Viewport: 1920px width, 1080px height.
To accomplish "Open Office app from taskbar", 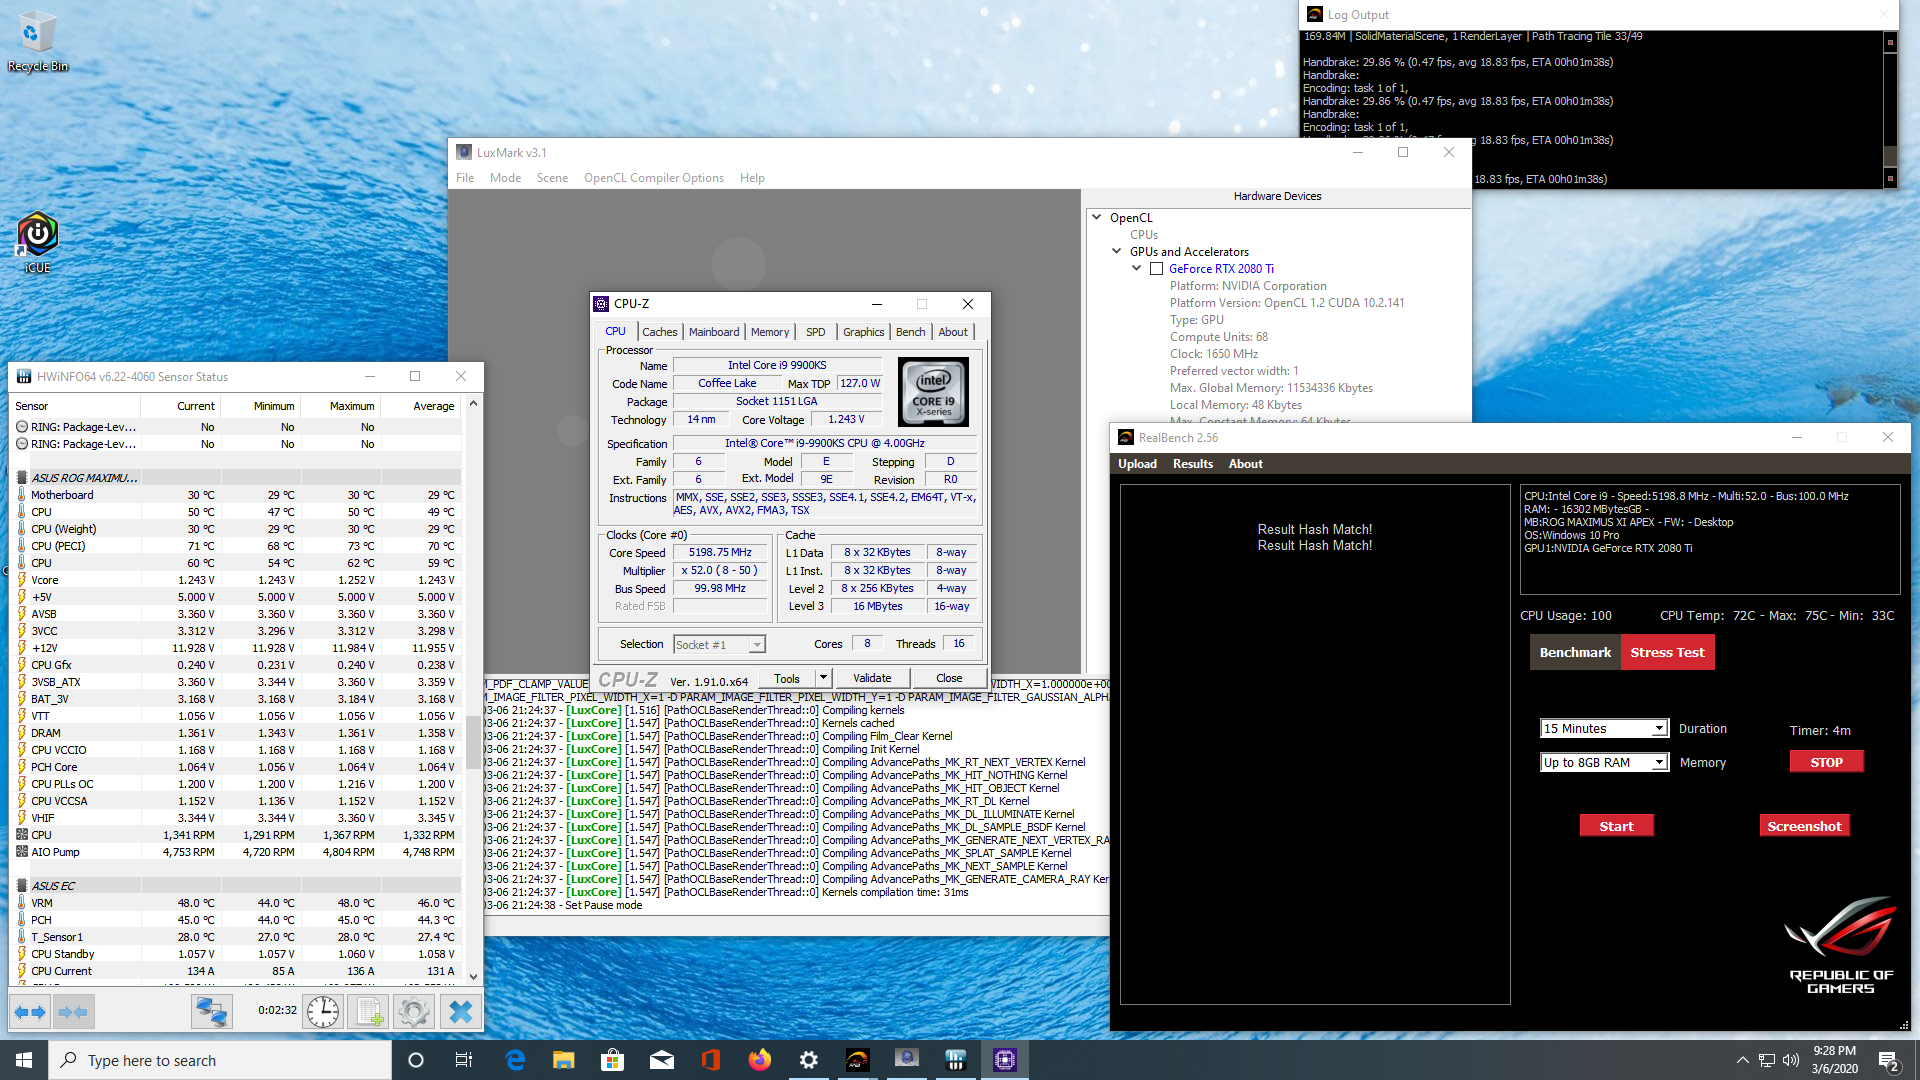I will (710, 1060).
